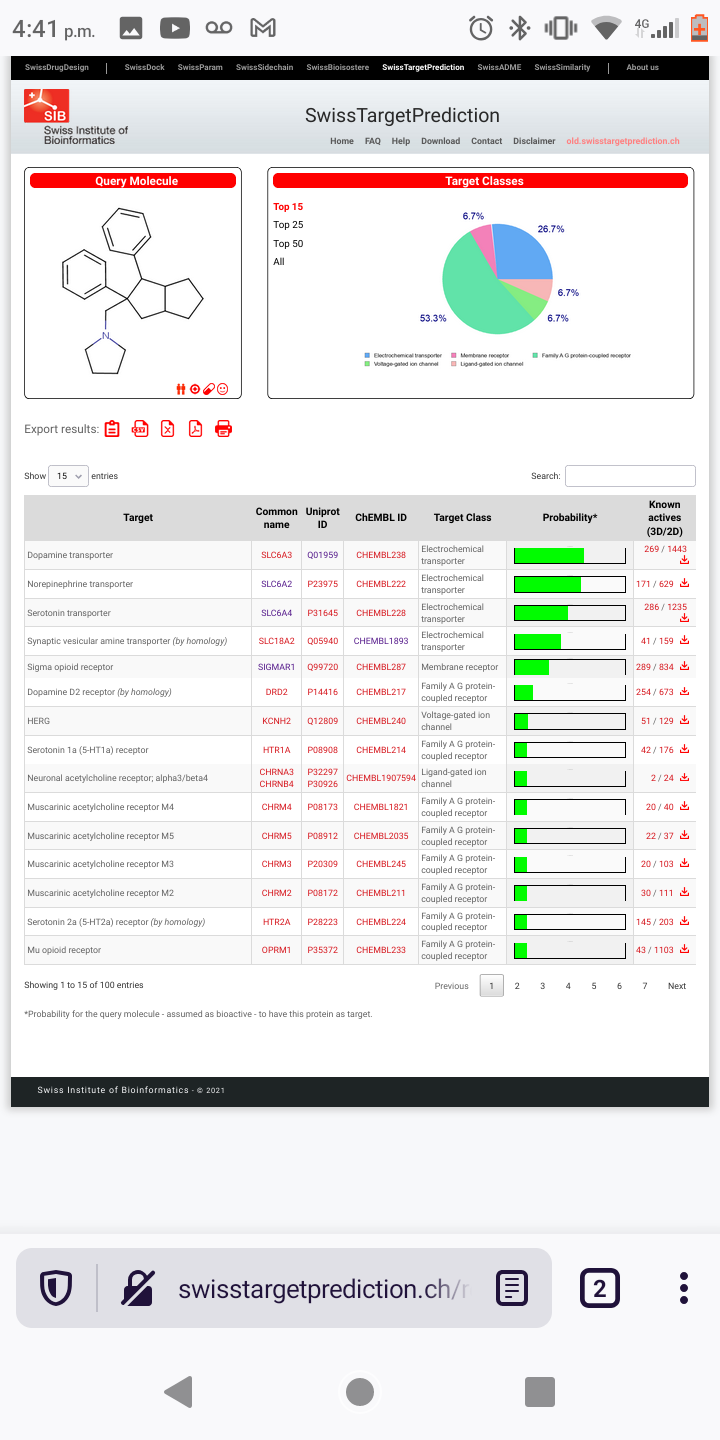This screenshot has height=1440, width=720.
Task: Download known actives for Dopamine transporter
Action: coord(685,560)
